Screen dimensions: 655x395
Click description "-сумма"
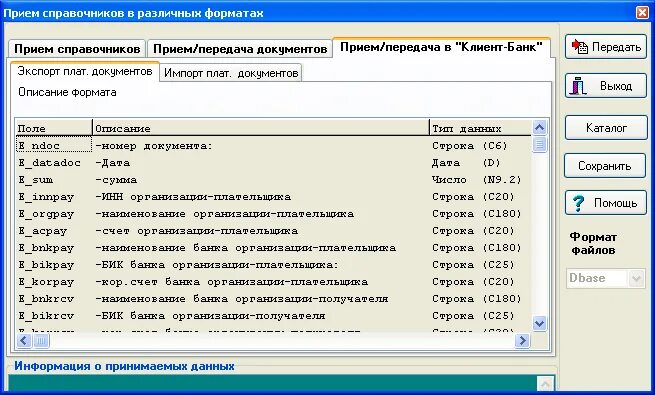(116, 180)
